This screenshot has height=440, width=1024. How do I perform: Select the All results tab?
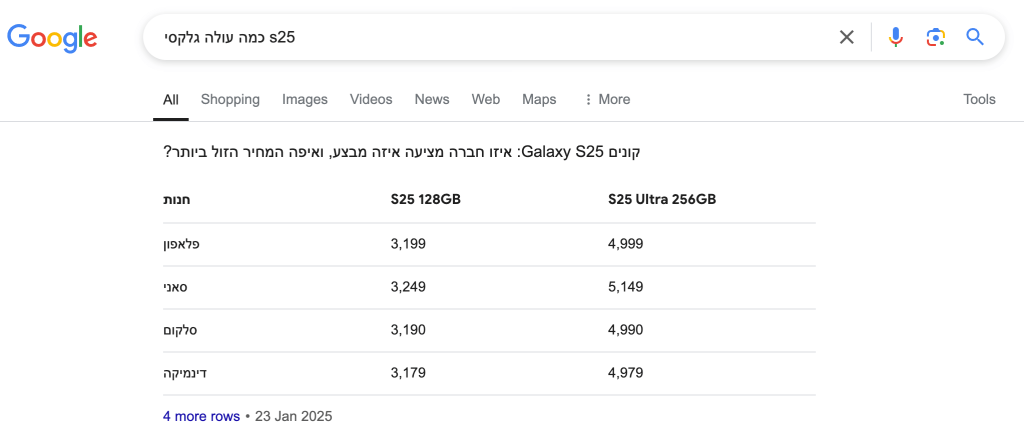[171, 99]
